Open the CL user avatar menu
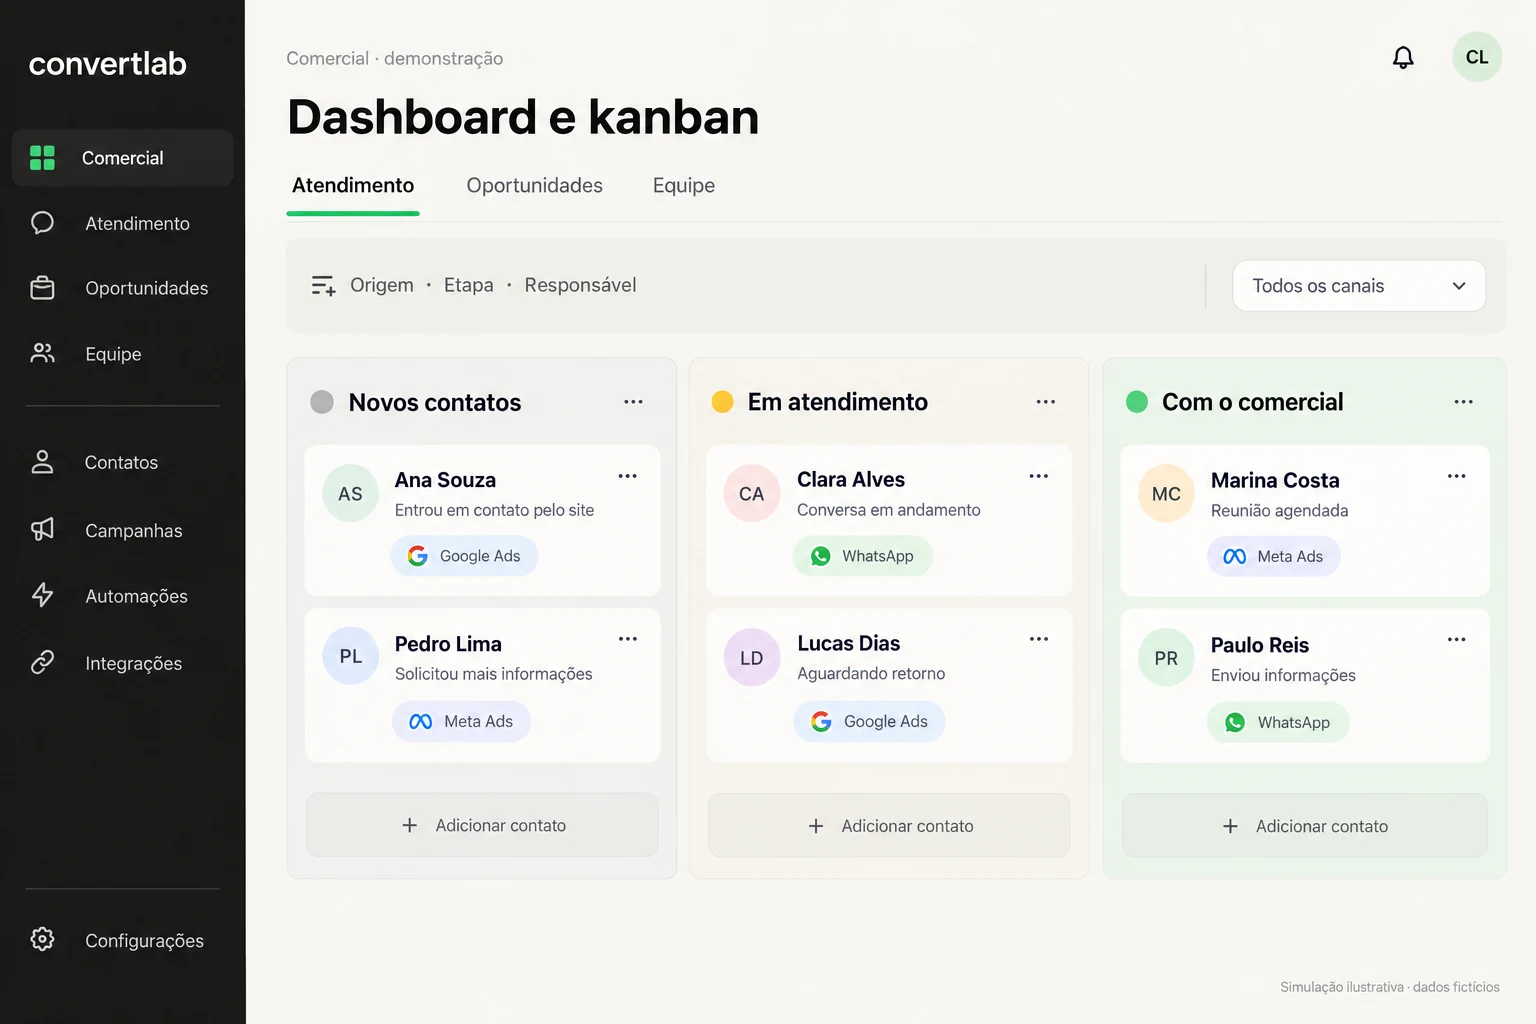Screen dimensions: 1536x1024 point(1477,57)
